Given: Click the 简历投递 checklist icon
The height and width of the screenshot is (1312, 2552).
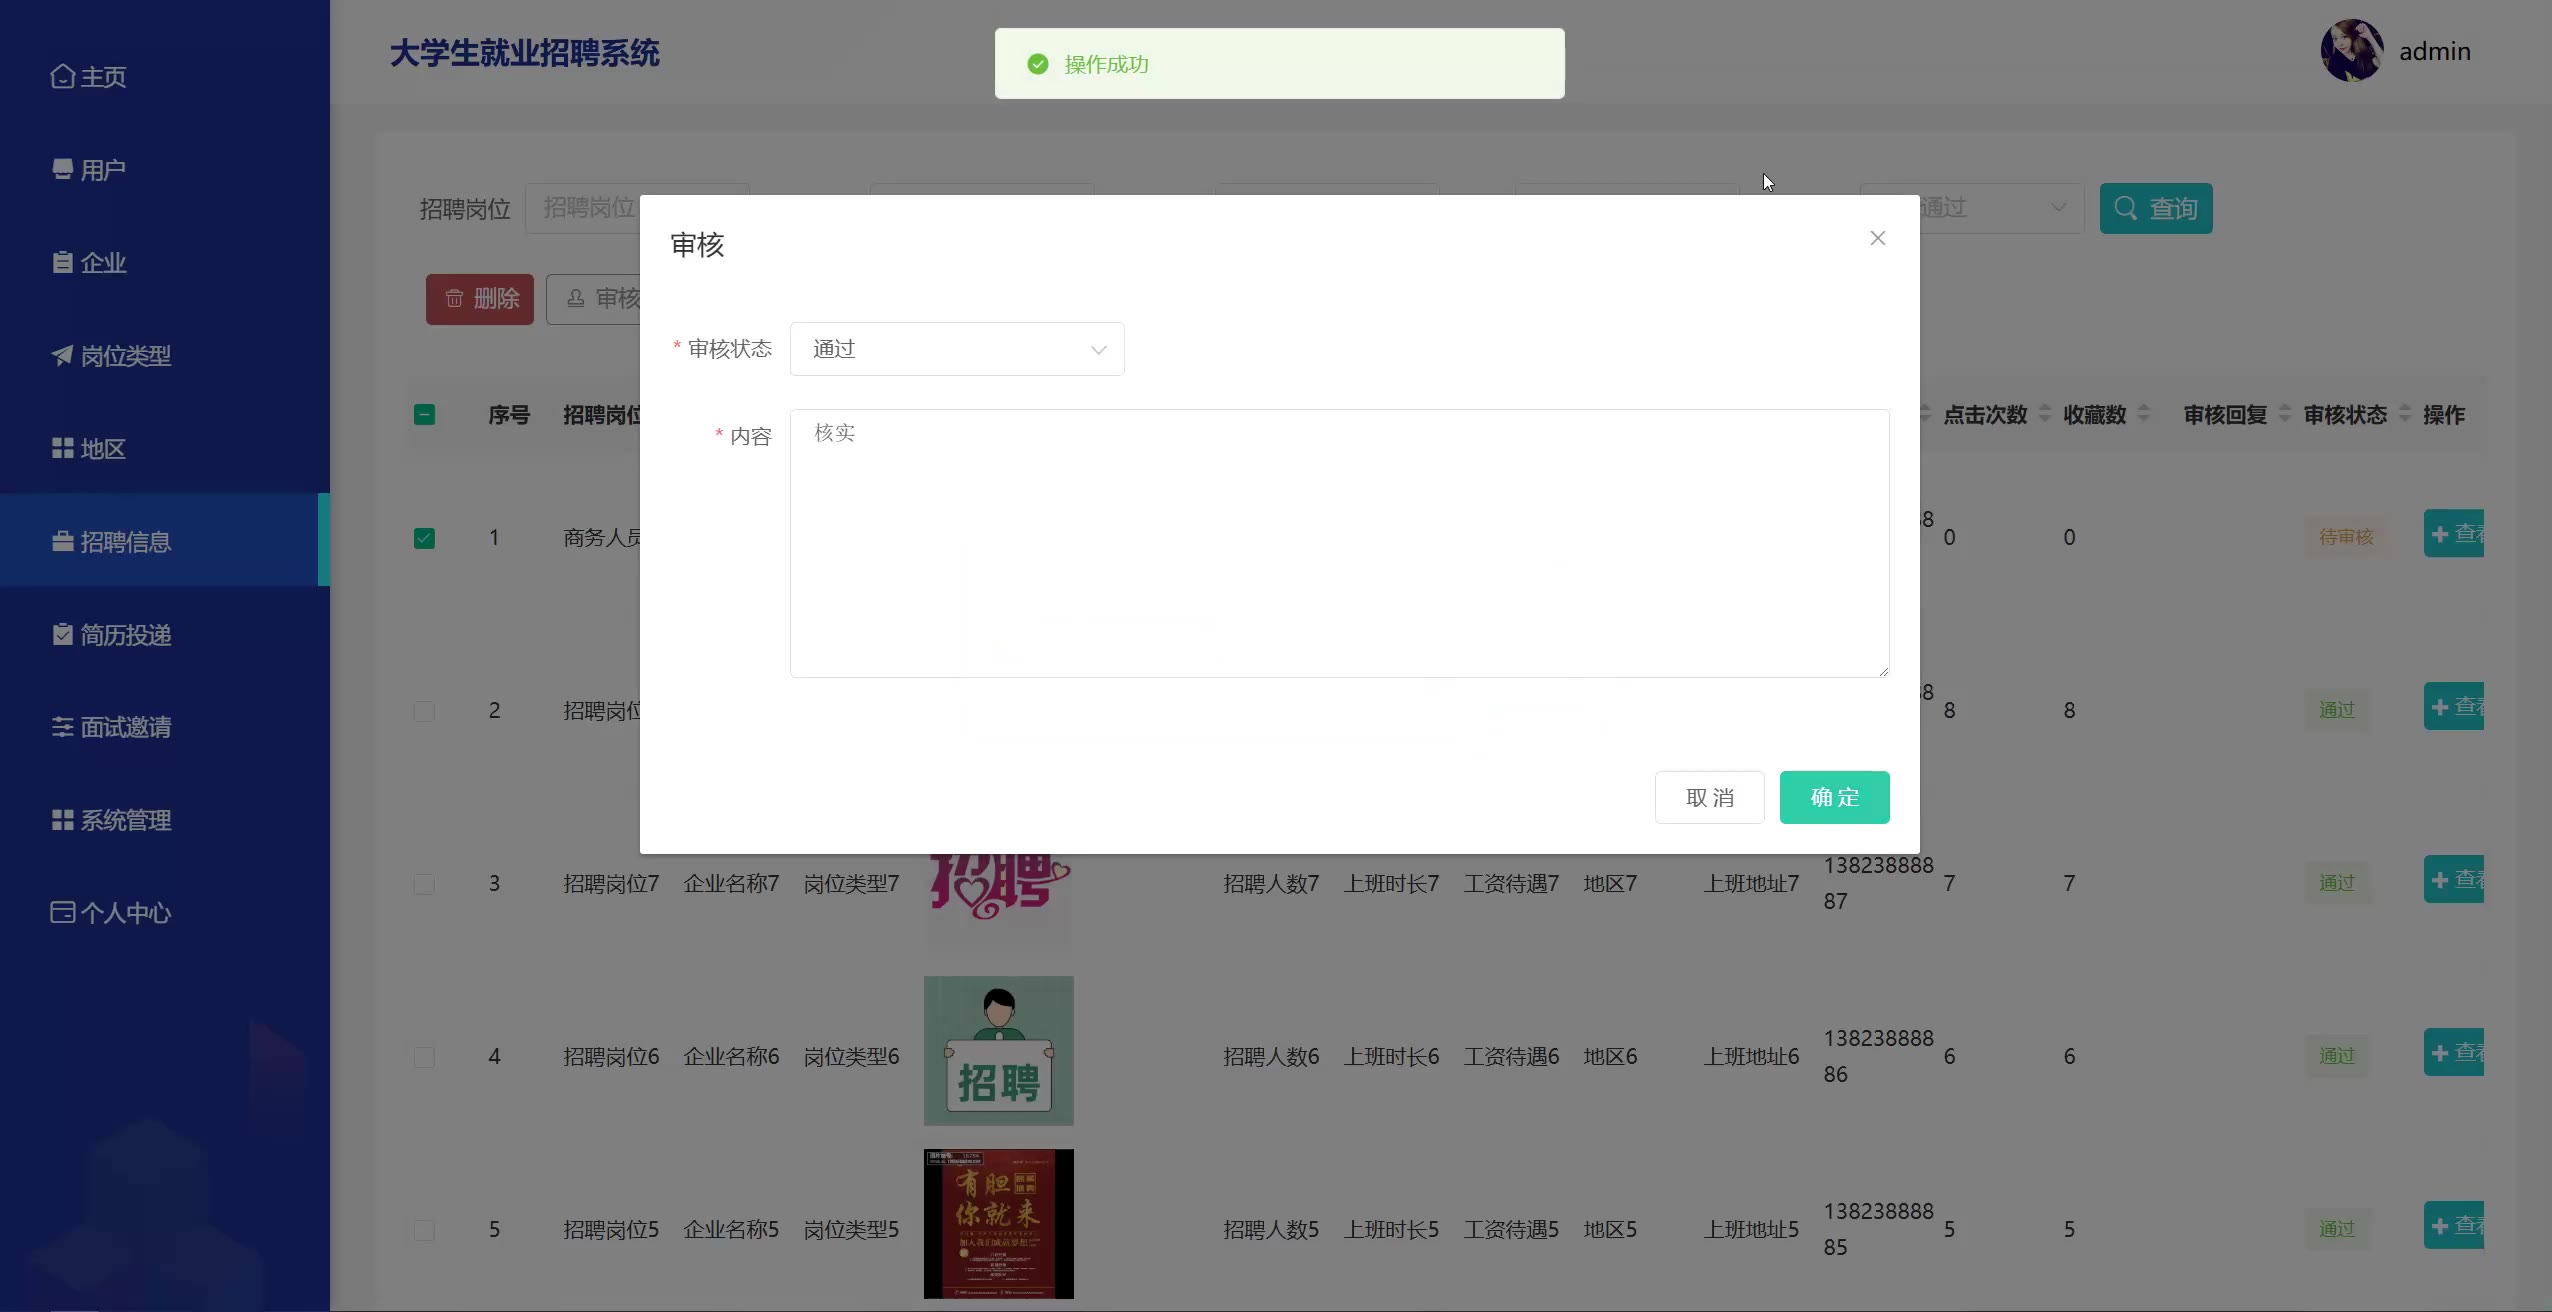Looking at the screenshot, I should coord(62,634).
